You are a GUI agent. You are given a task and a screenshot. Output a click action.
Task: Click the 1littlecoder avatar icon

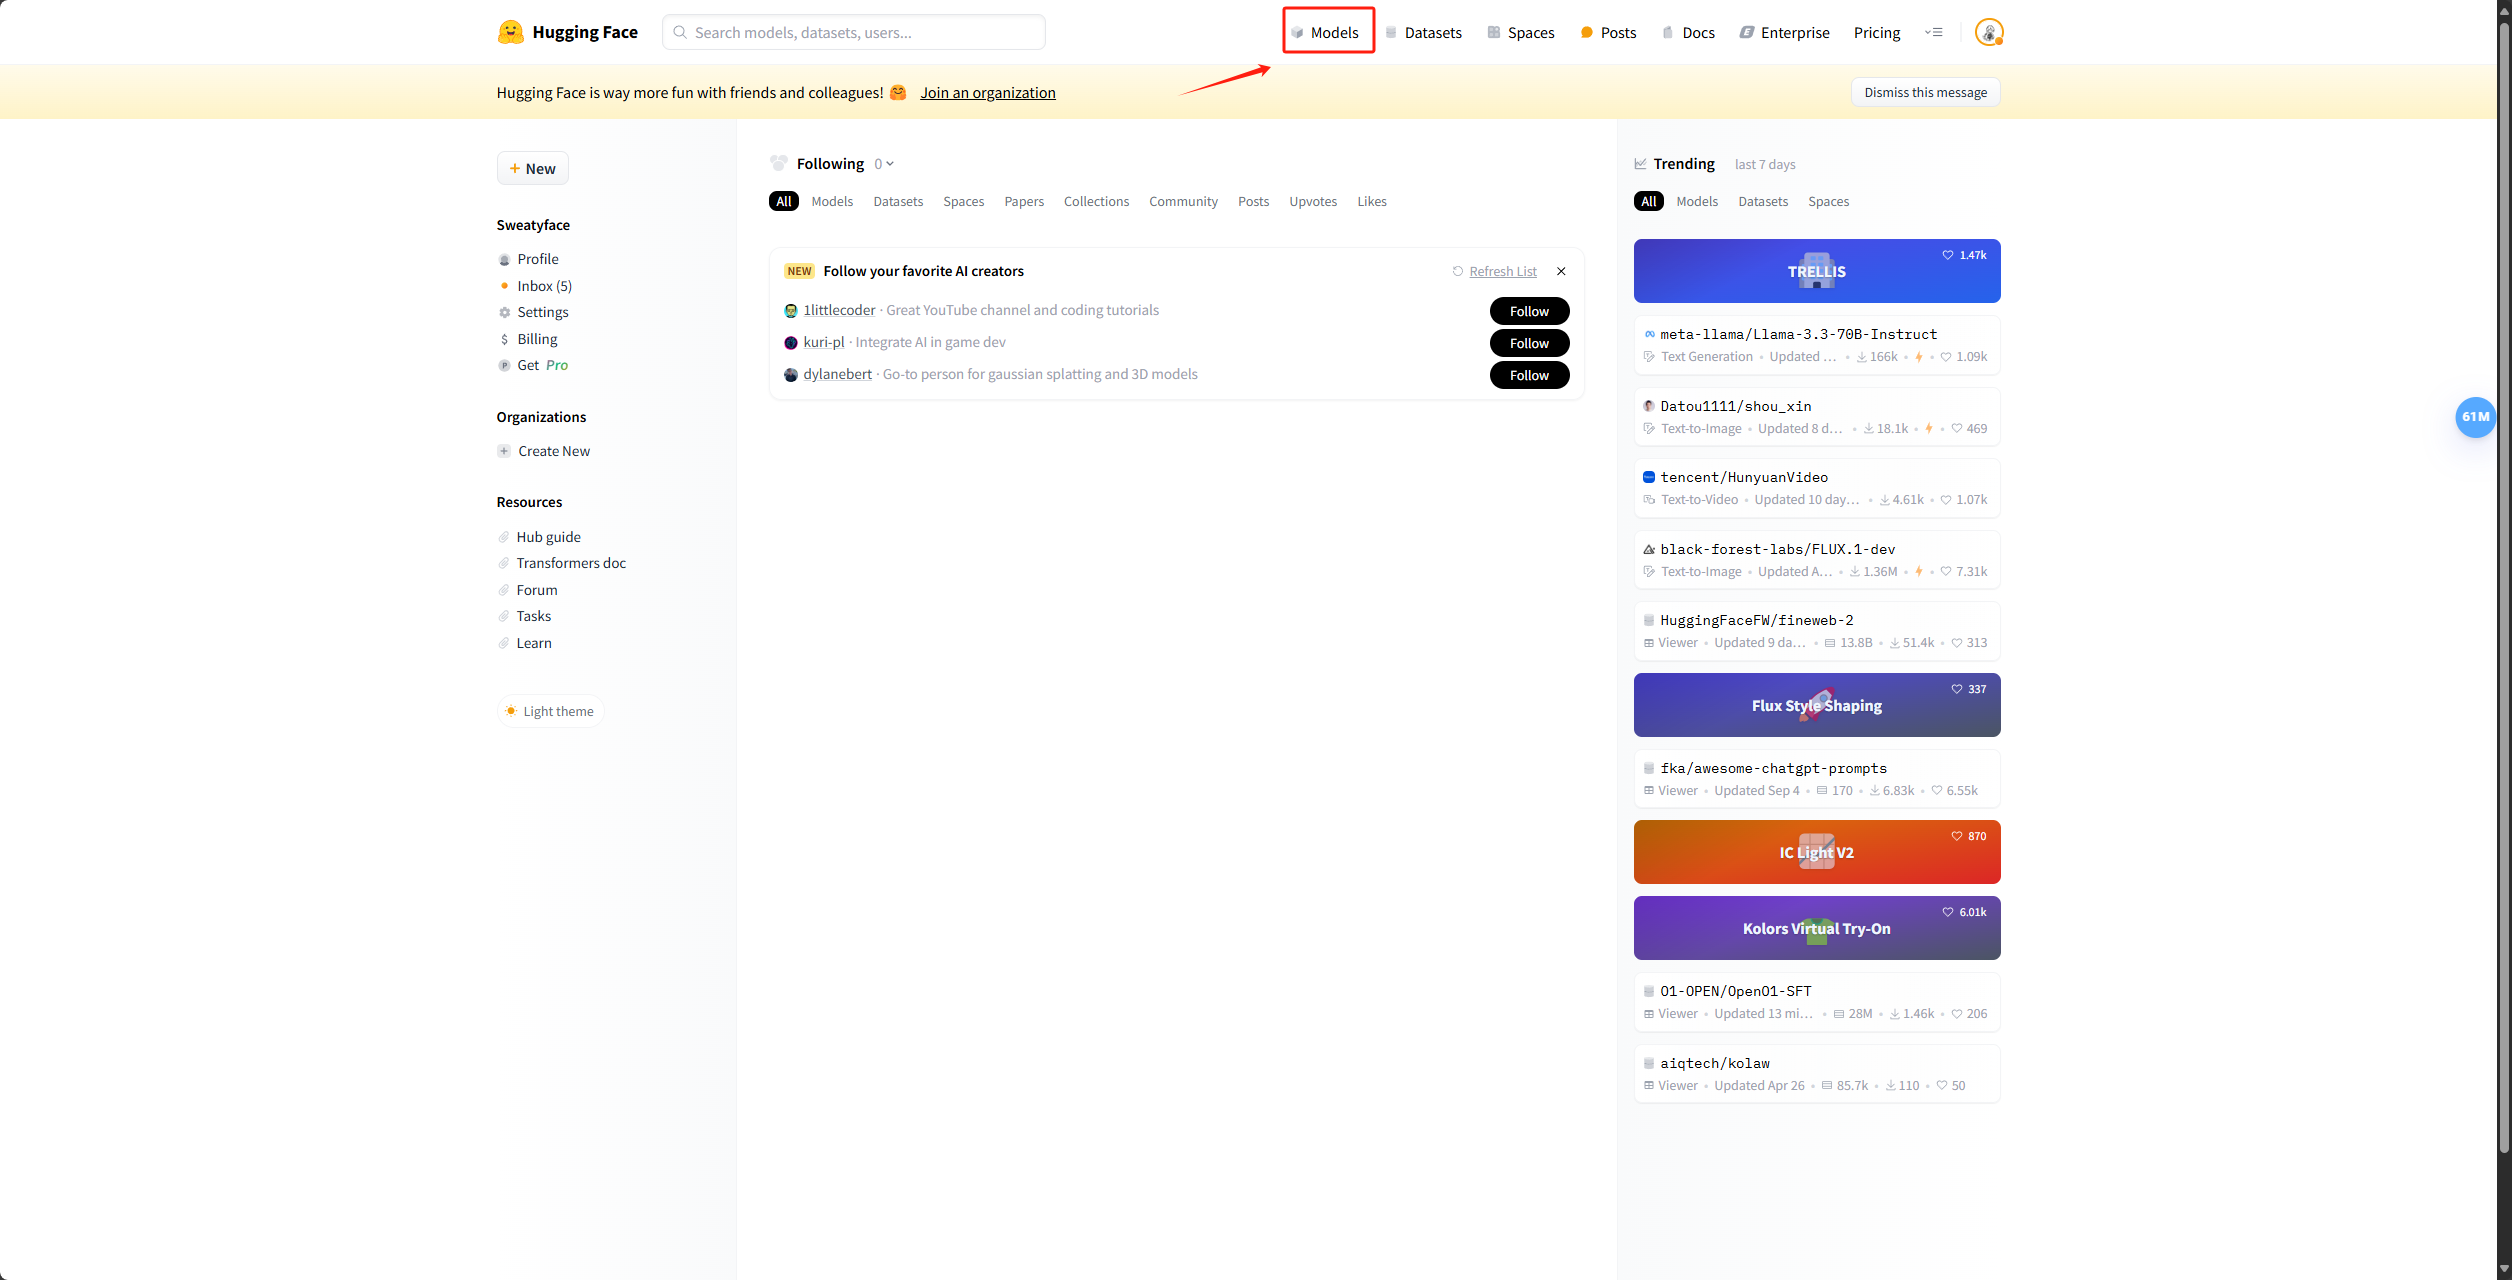(791, 311)
